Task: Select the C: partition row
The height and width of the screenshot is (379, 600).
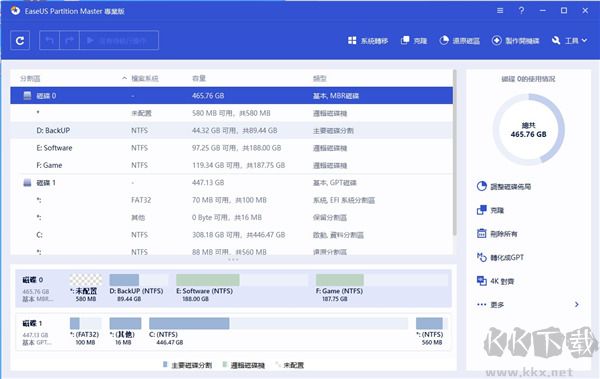Action: 231,235
